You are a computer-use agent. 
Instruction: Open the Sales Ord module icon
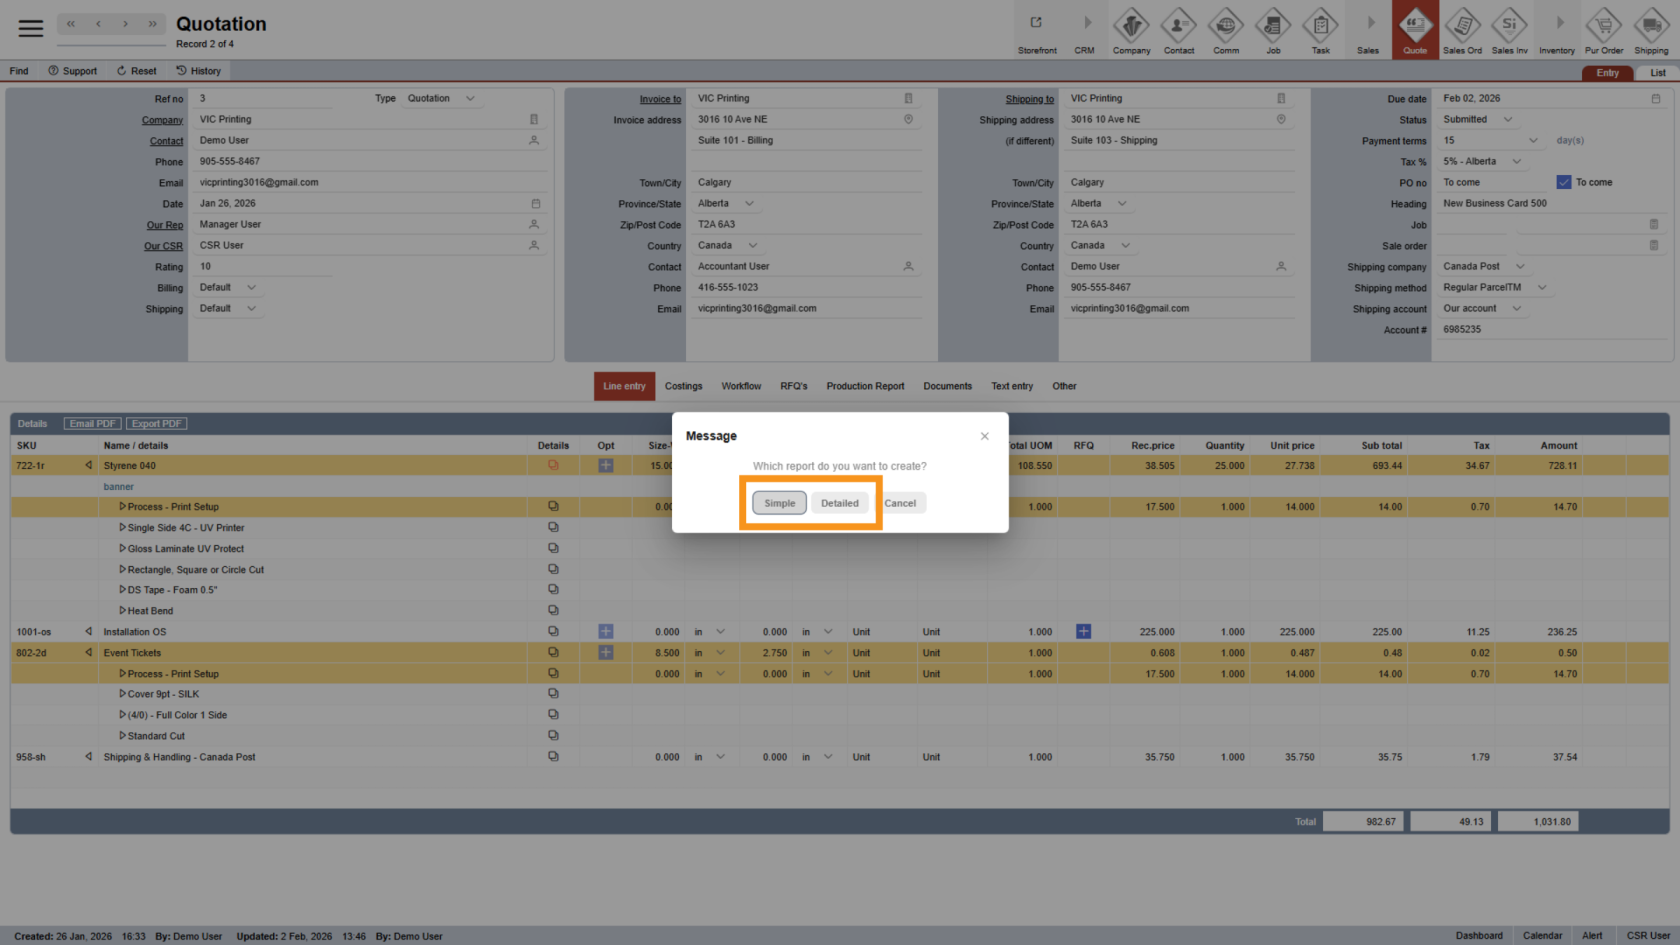1462,29
